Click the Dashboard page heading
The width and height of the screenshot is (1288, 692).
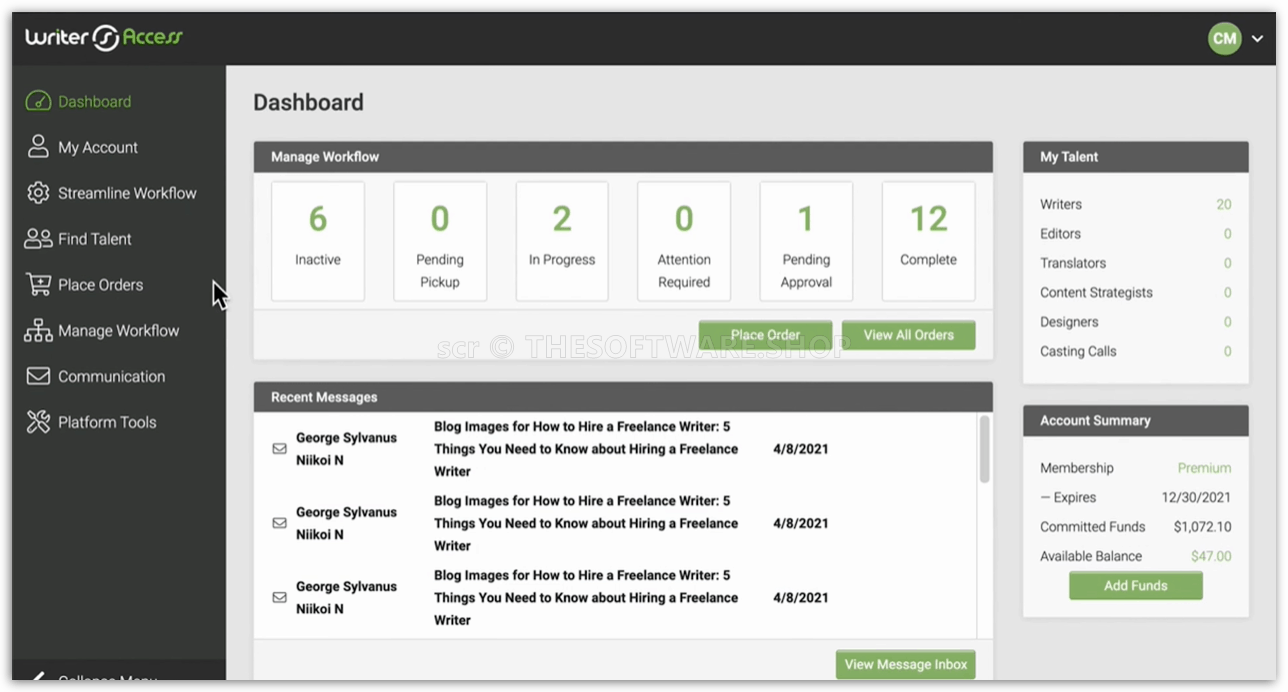tap(308, 103)
